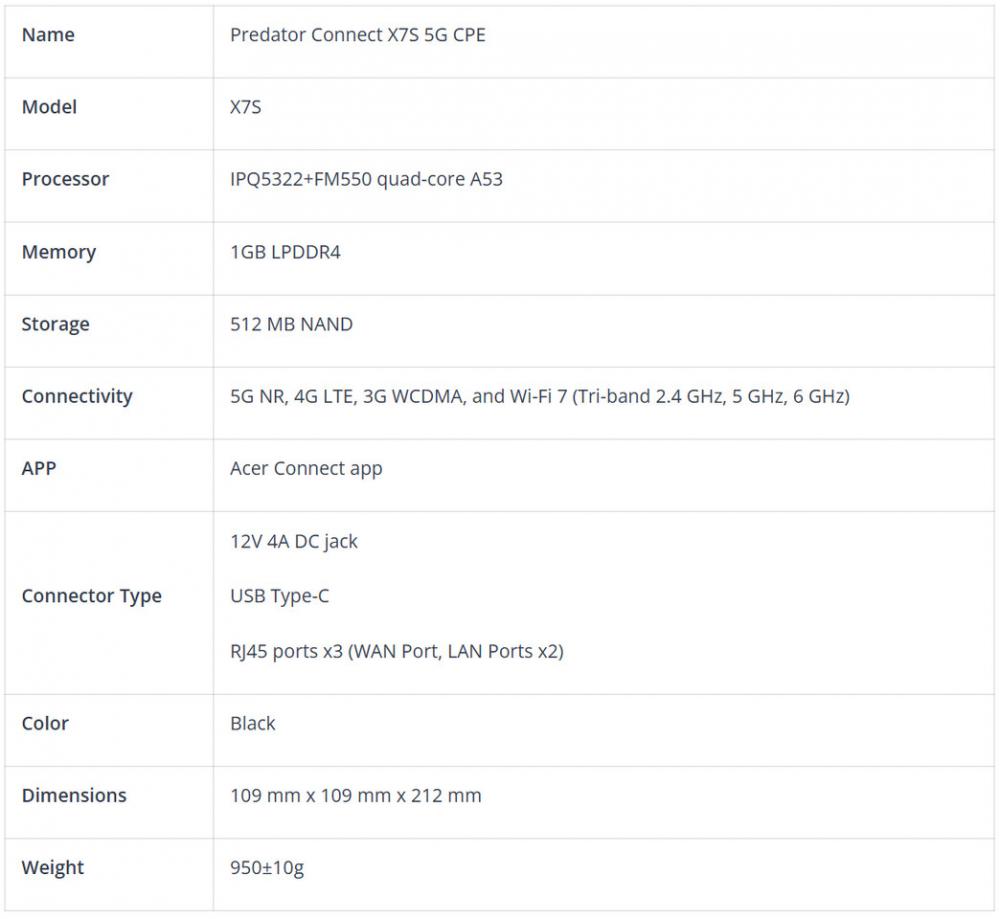Select the "Predator Connect X7S 5G CPE" text
This screenshot has width=1000, height=919.
pyautogui.click(x=357, y=35)
